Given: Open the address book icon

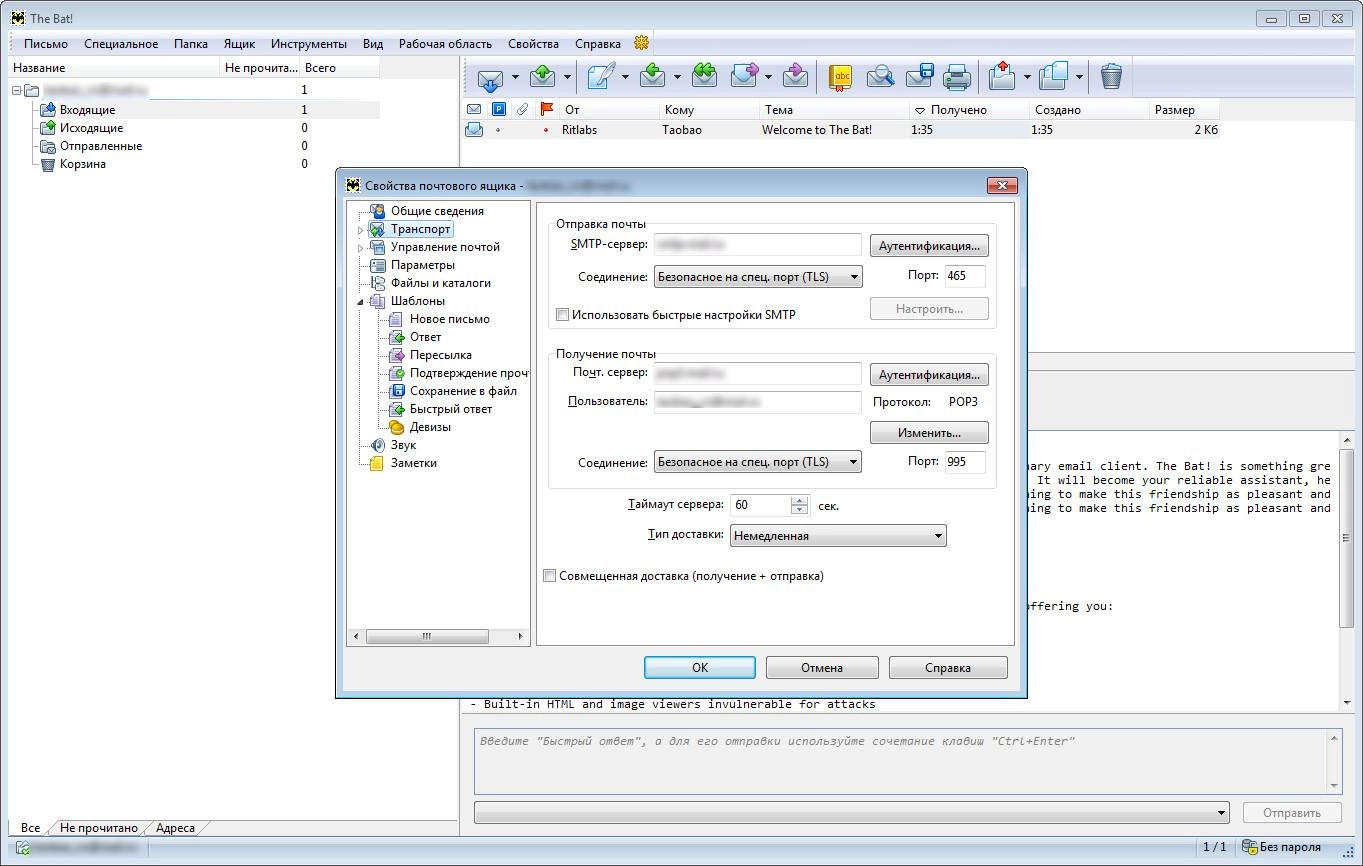Looking at the screenshot, I should coord(841,76).
